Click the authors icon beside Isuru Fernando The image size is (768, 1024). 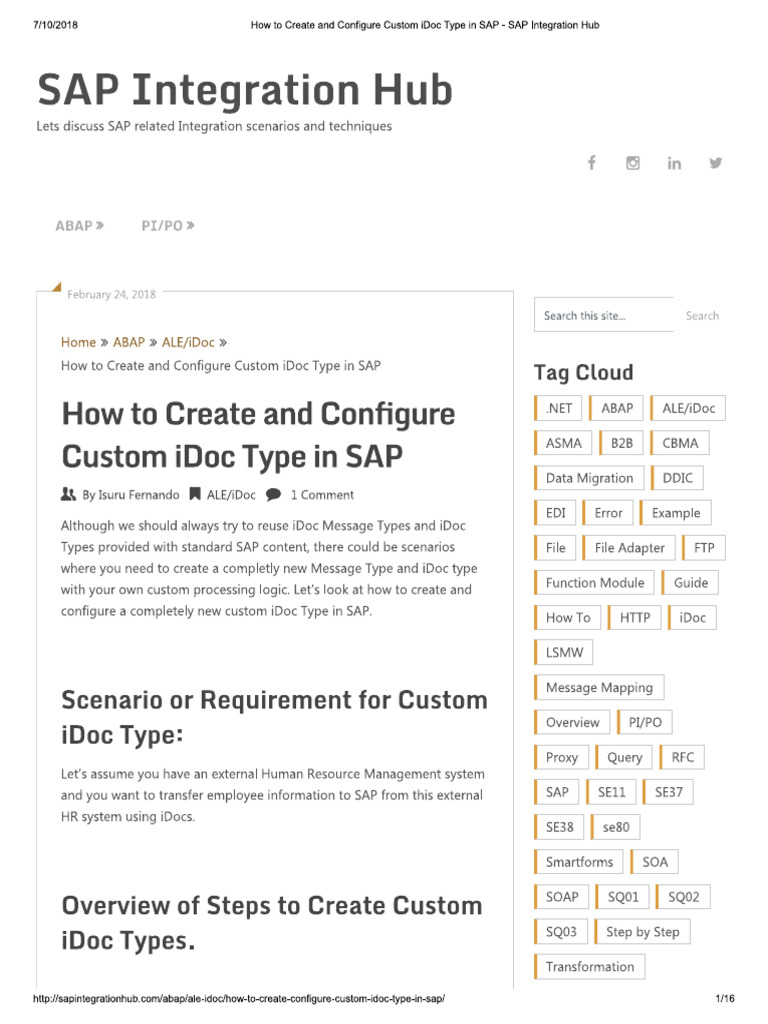(68, 494)
